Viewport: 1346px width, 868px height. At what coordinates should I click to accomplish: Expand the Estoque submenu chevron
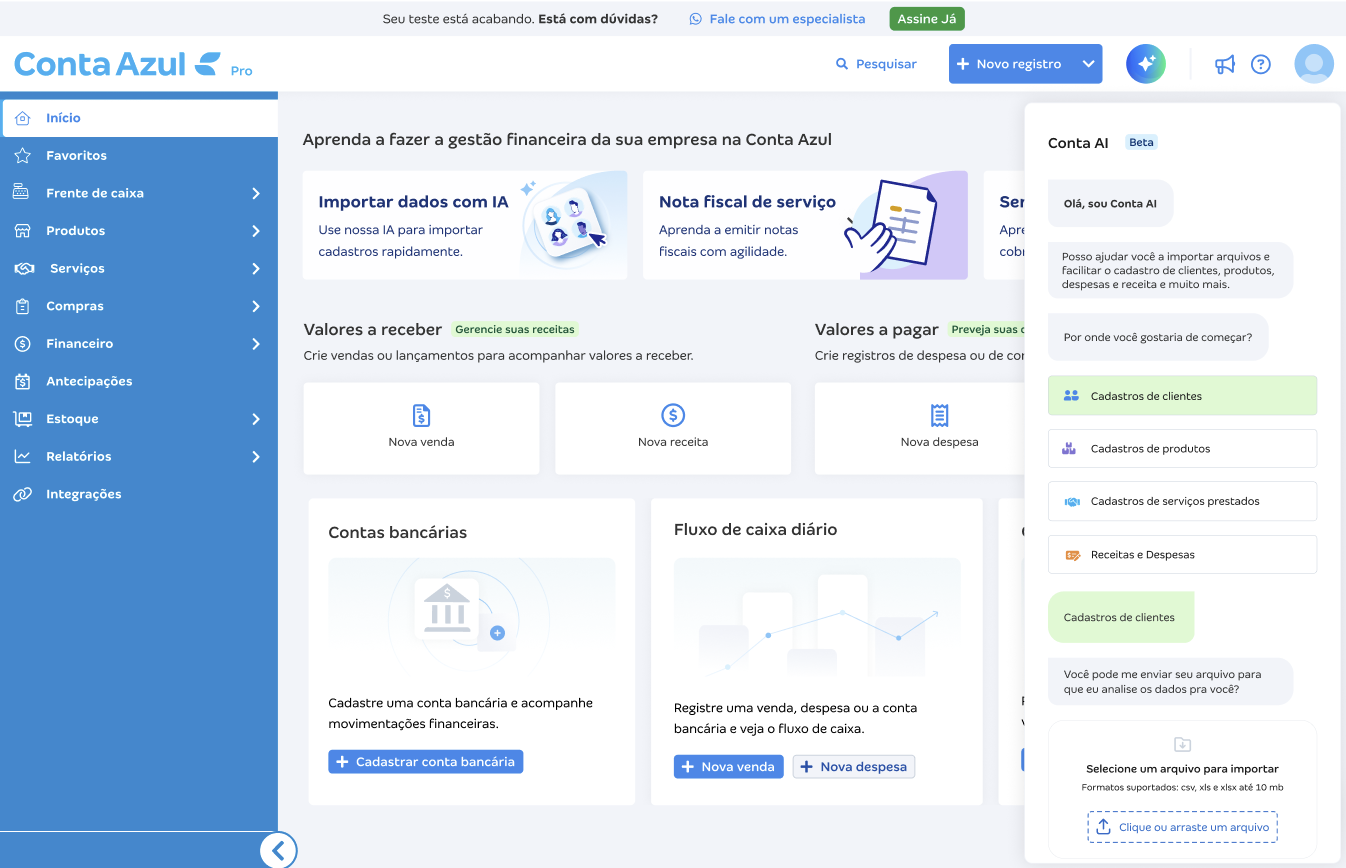tap(256, 419)
